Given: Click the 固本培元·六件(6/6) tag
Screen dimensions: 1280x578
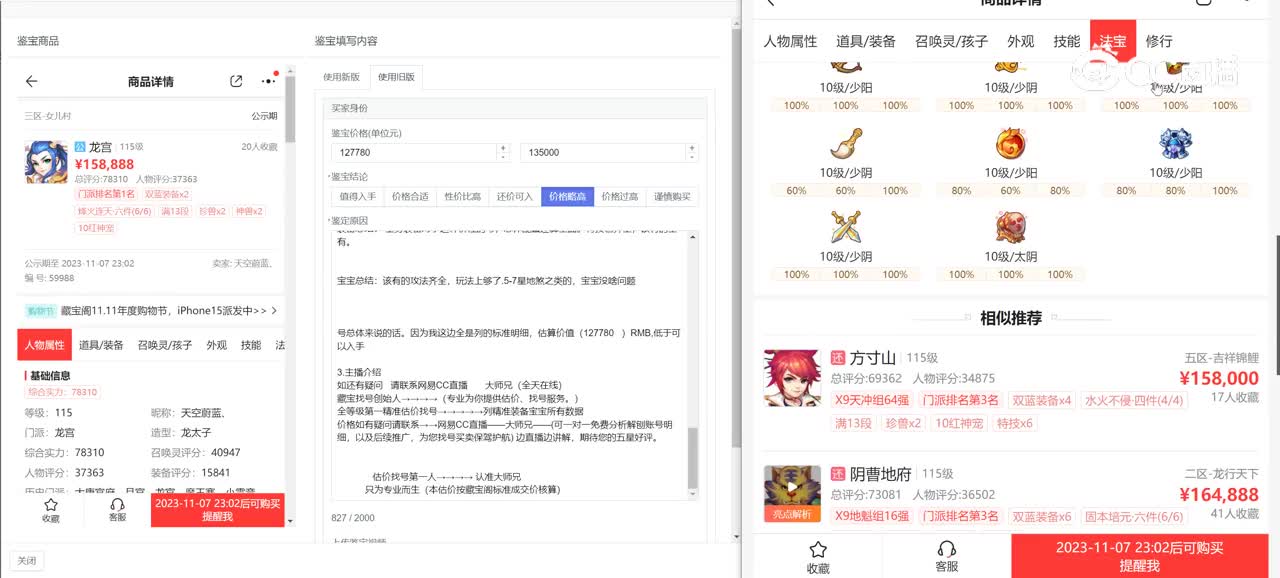Looking at the screenshot, I should click(1135, 516).
